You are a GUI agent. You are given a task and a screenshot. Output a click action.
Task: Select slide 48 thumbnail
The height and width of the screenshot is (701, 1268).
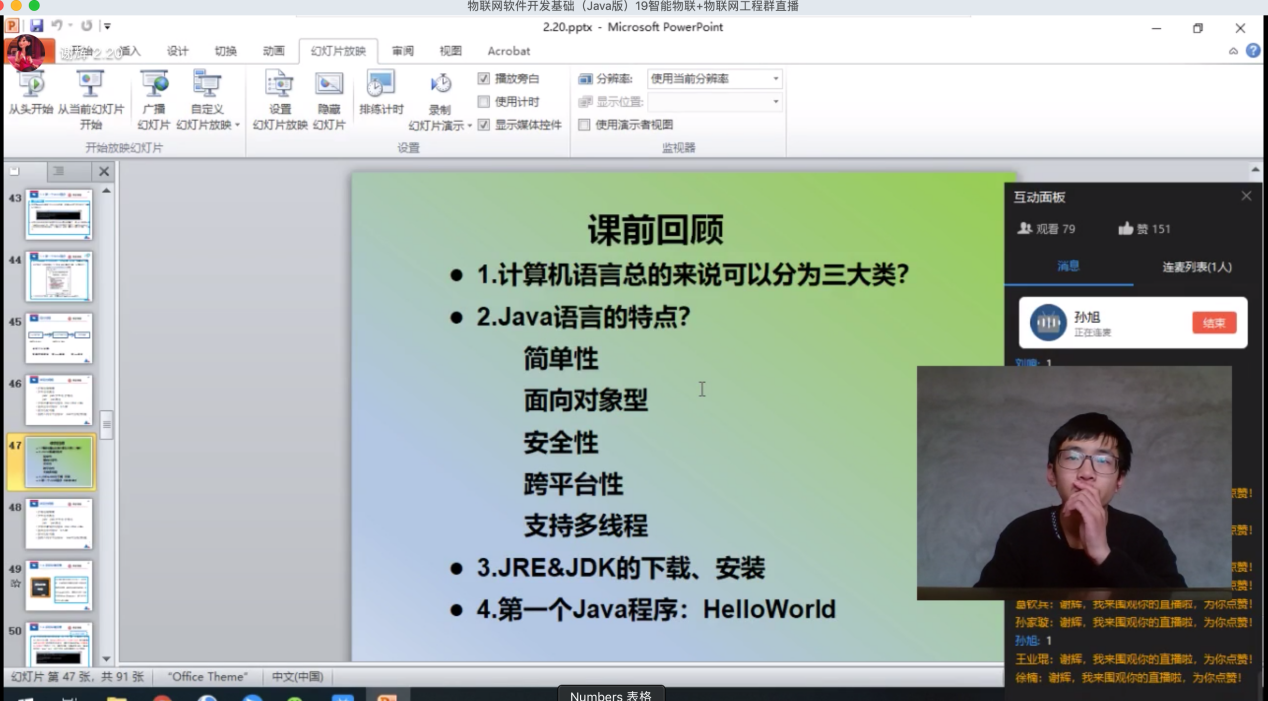(59, 523)
